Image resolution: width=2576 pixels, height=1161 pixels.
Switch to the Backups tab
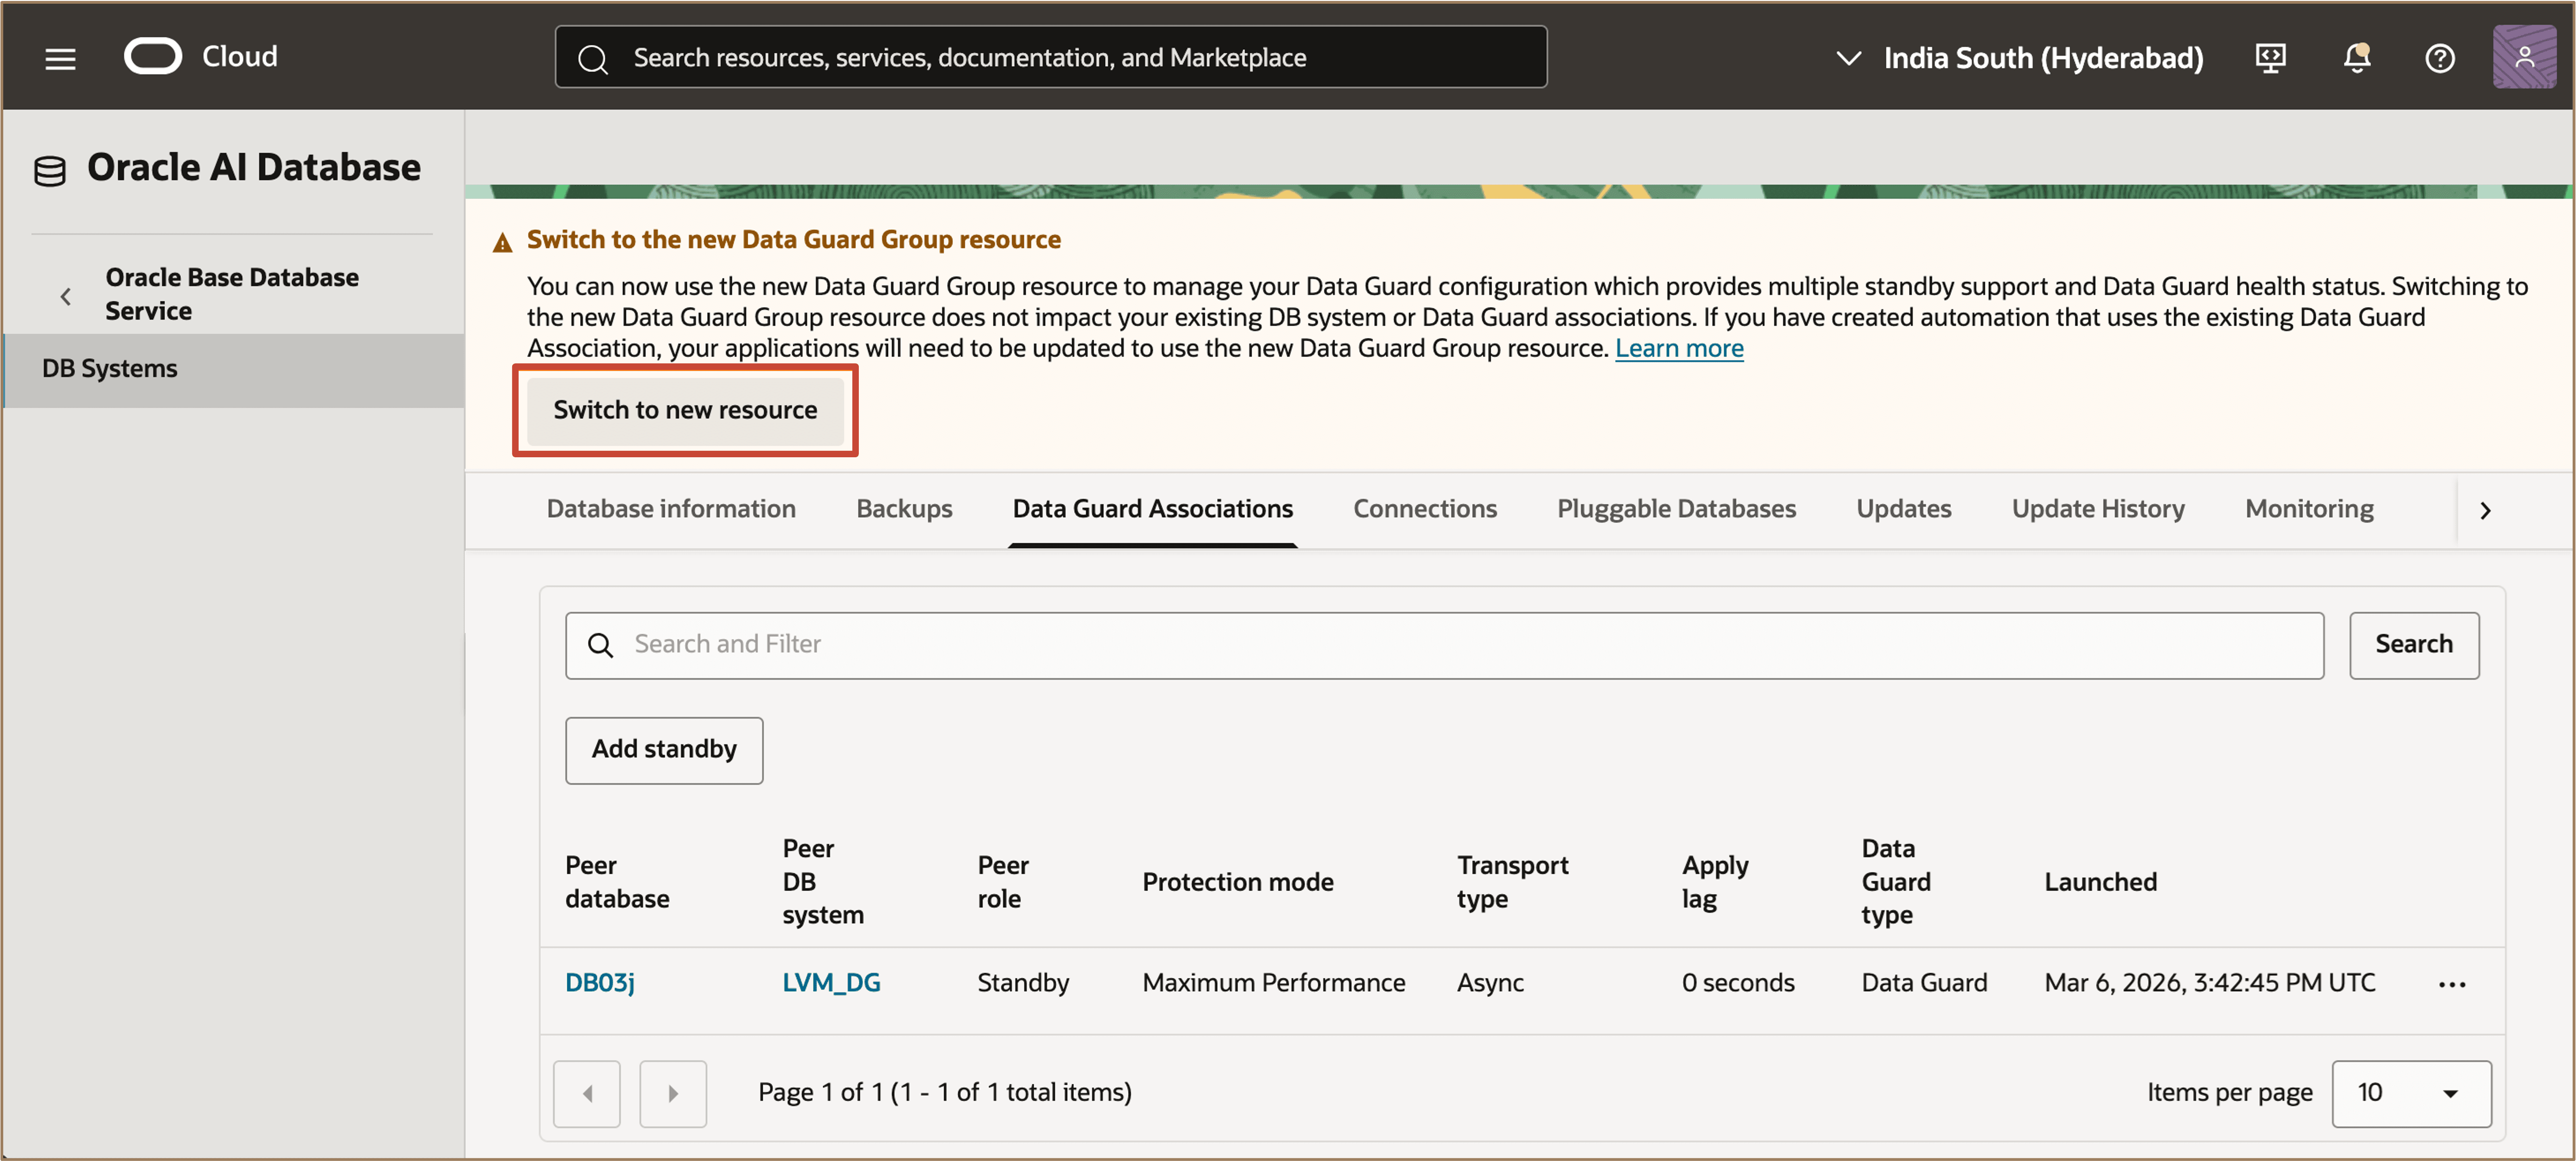tap(904, 509)
